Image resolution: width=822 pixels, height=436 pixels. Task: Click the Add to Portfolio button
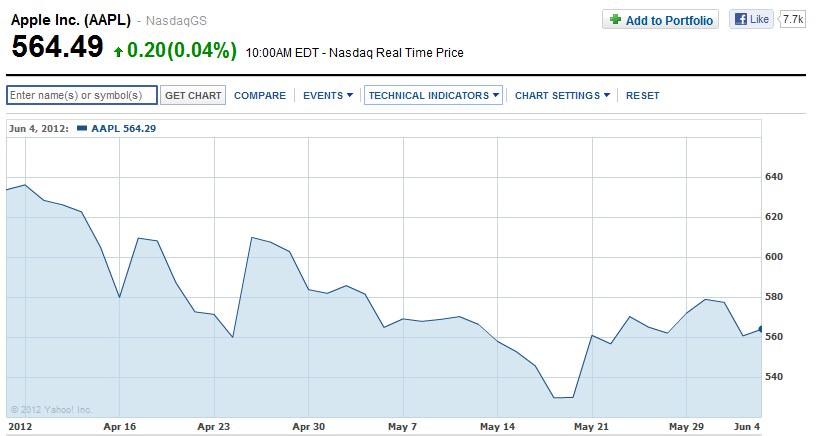(660, 20)
